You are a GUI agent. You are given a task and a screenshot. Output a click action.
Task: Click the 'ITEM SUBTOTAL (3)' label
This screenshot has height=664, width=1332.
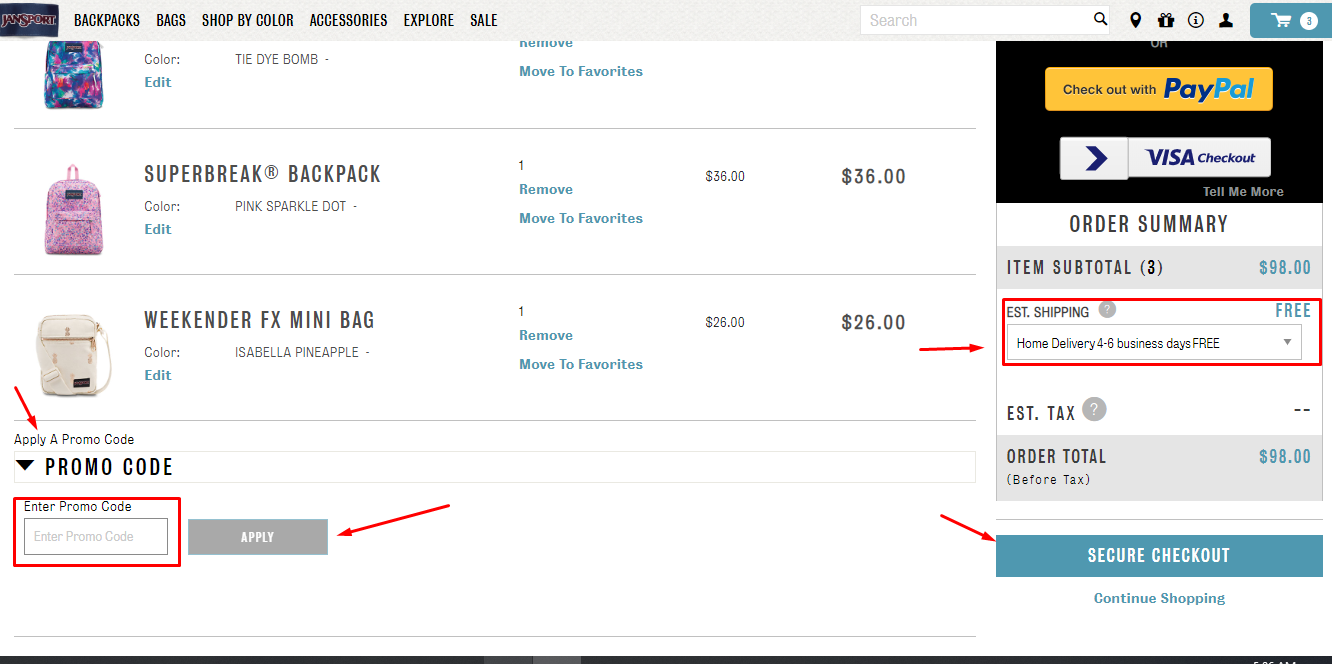pyautogui.click(x=1085, y=268)
